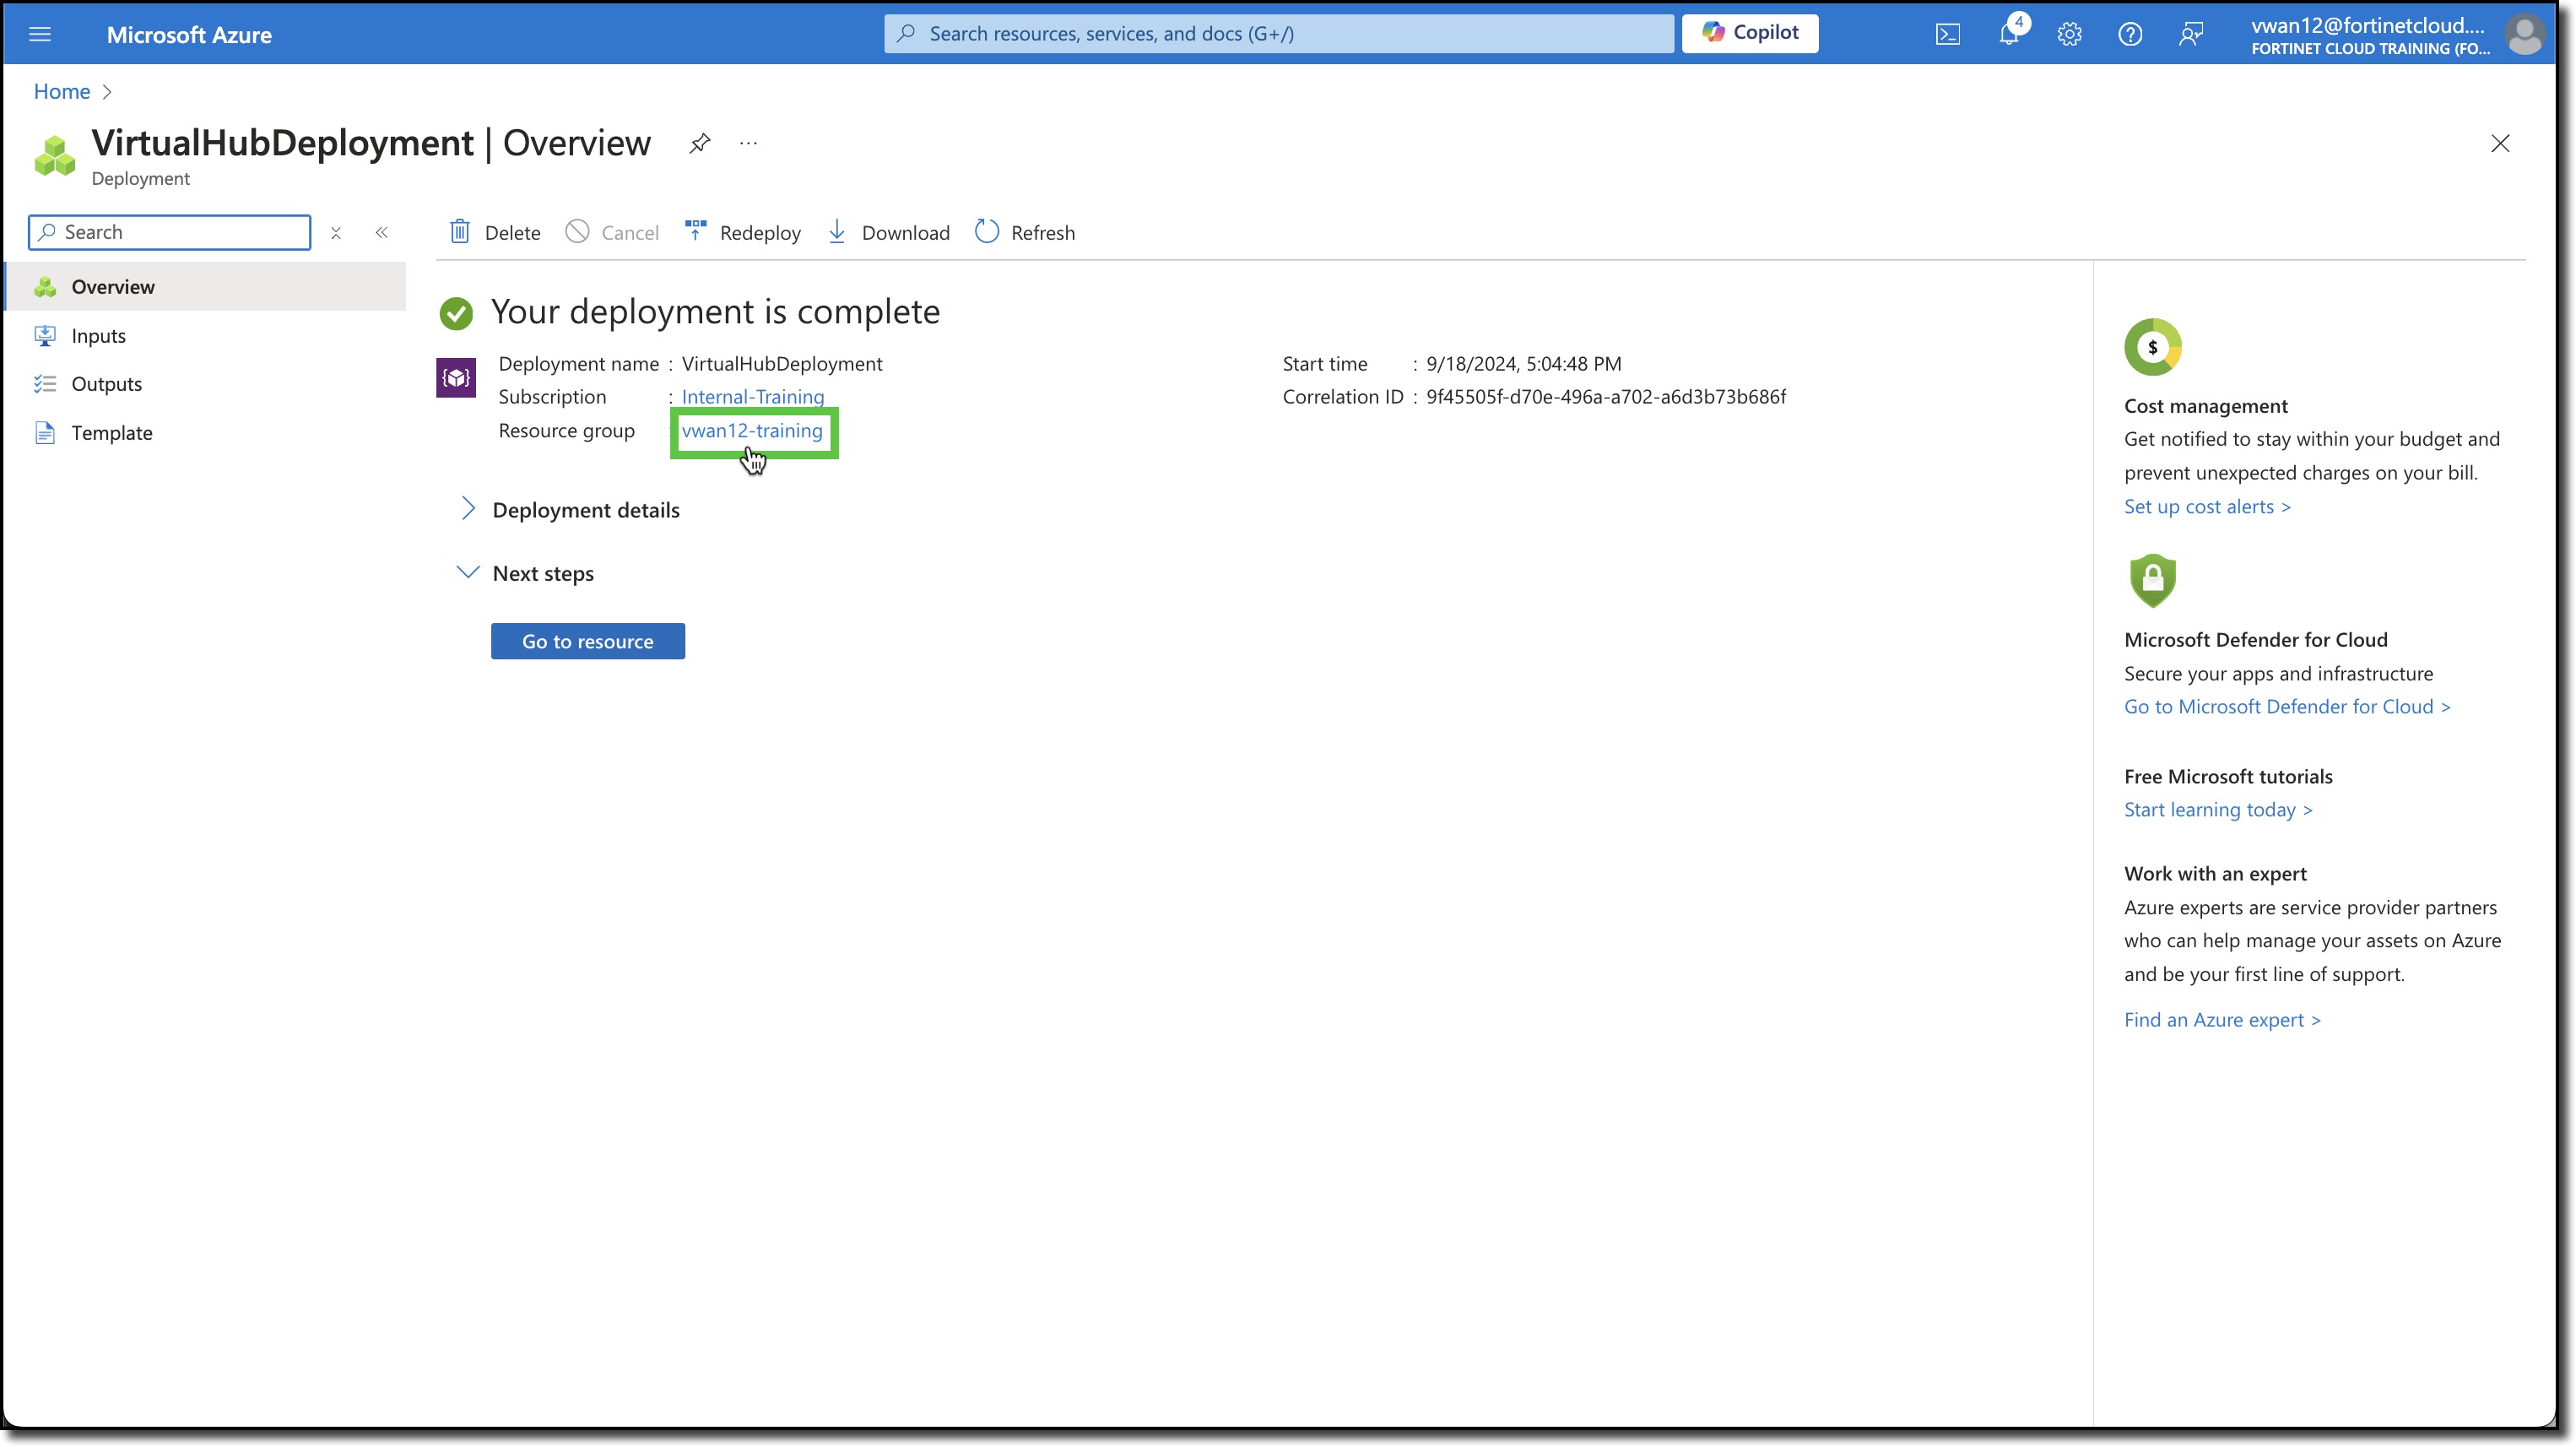Go to the Home breadcrumb
The height and width of the screenshot is (1447, 2576).
(62, 91)
